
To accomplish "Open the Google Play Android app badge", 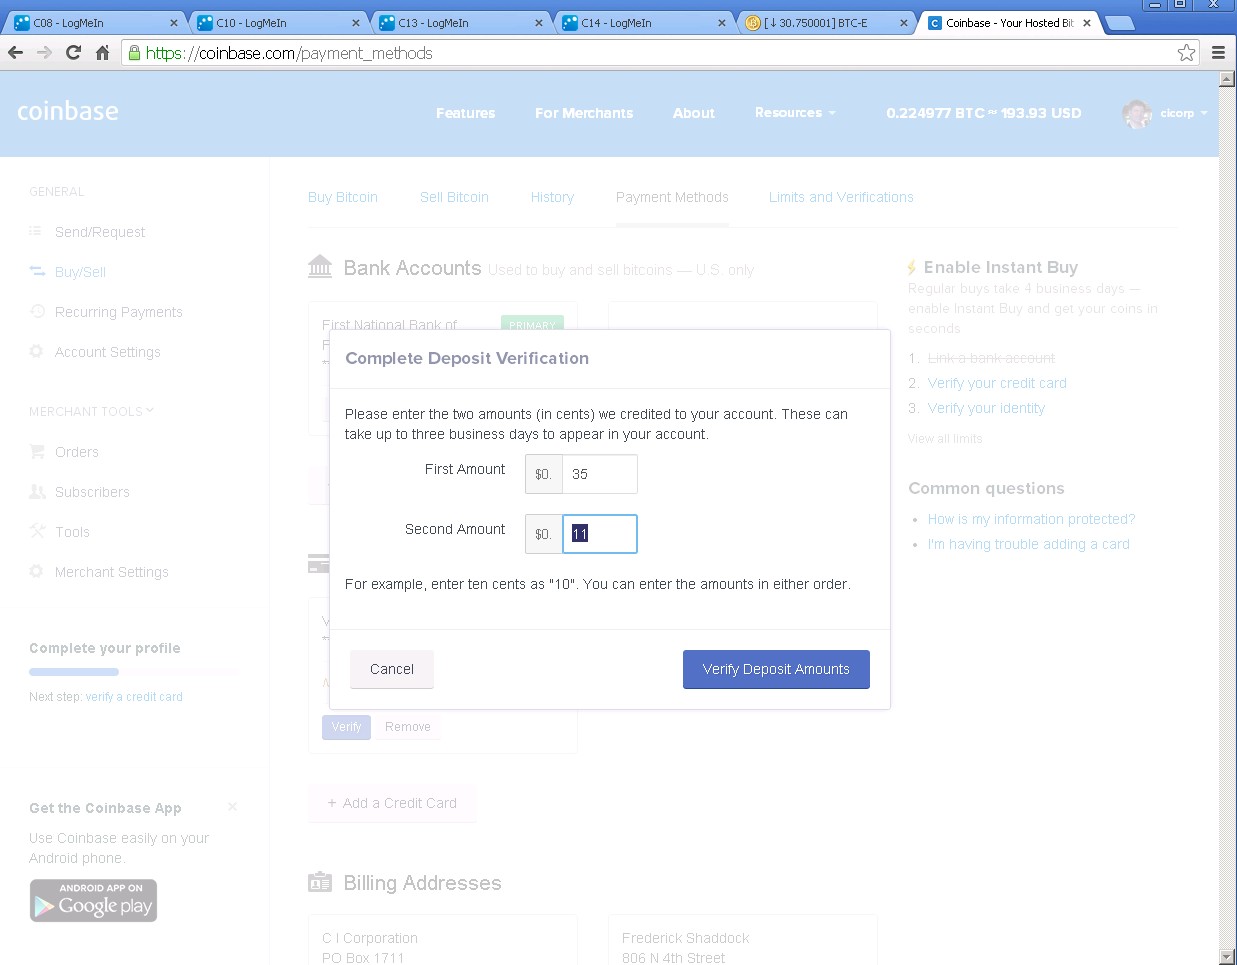I will point(93,900).
